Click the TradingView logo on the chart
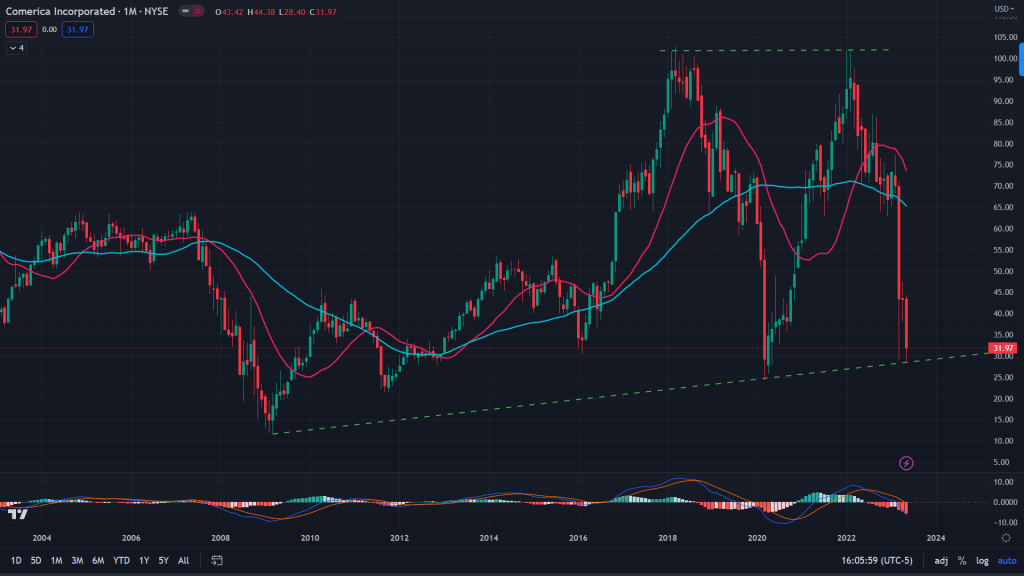Image resolution: width=1024 pixels, height=576 pixels. click(17, 514)
